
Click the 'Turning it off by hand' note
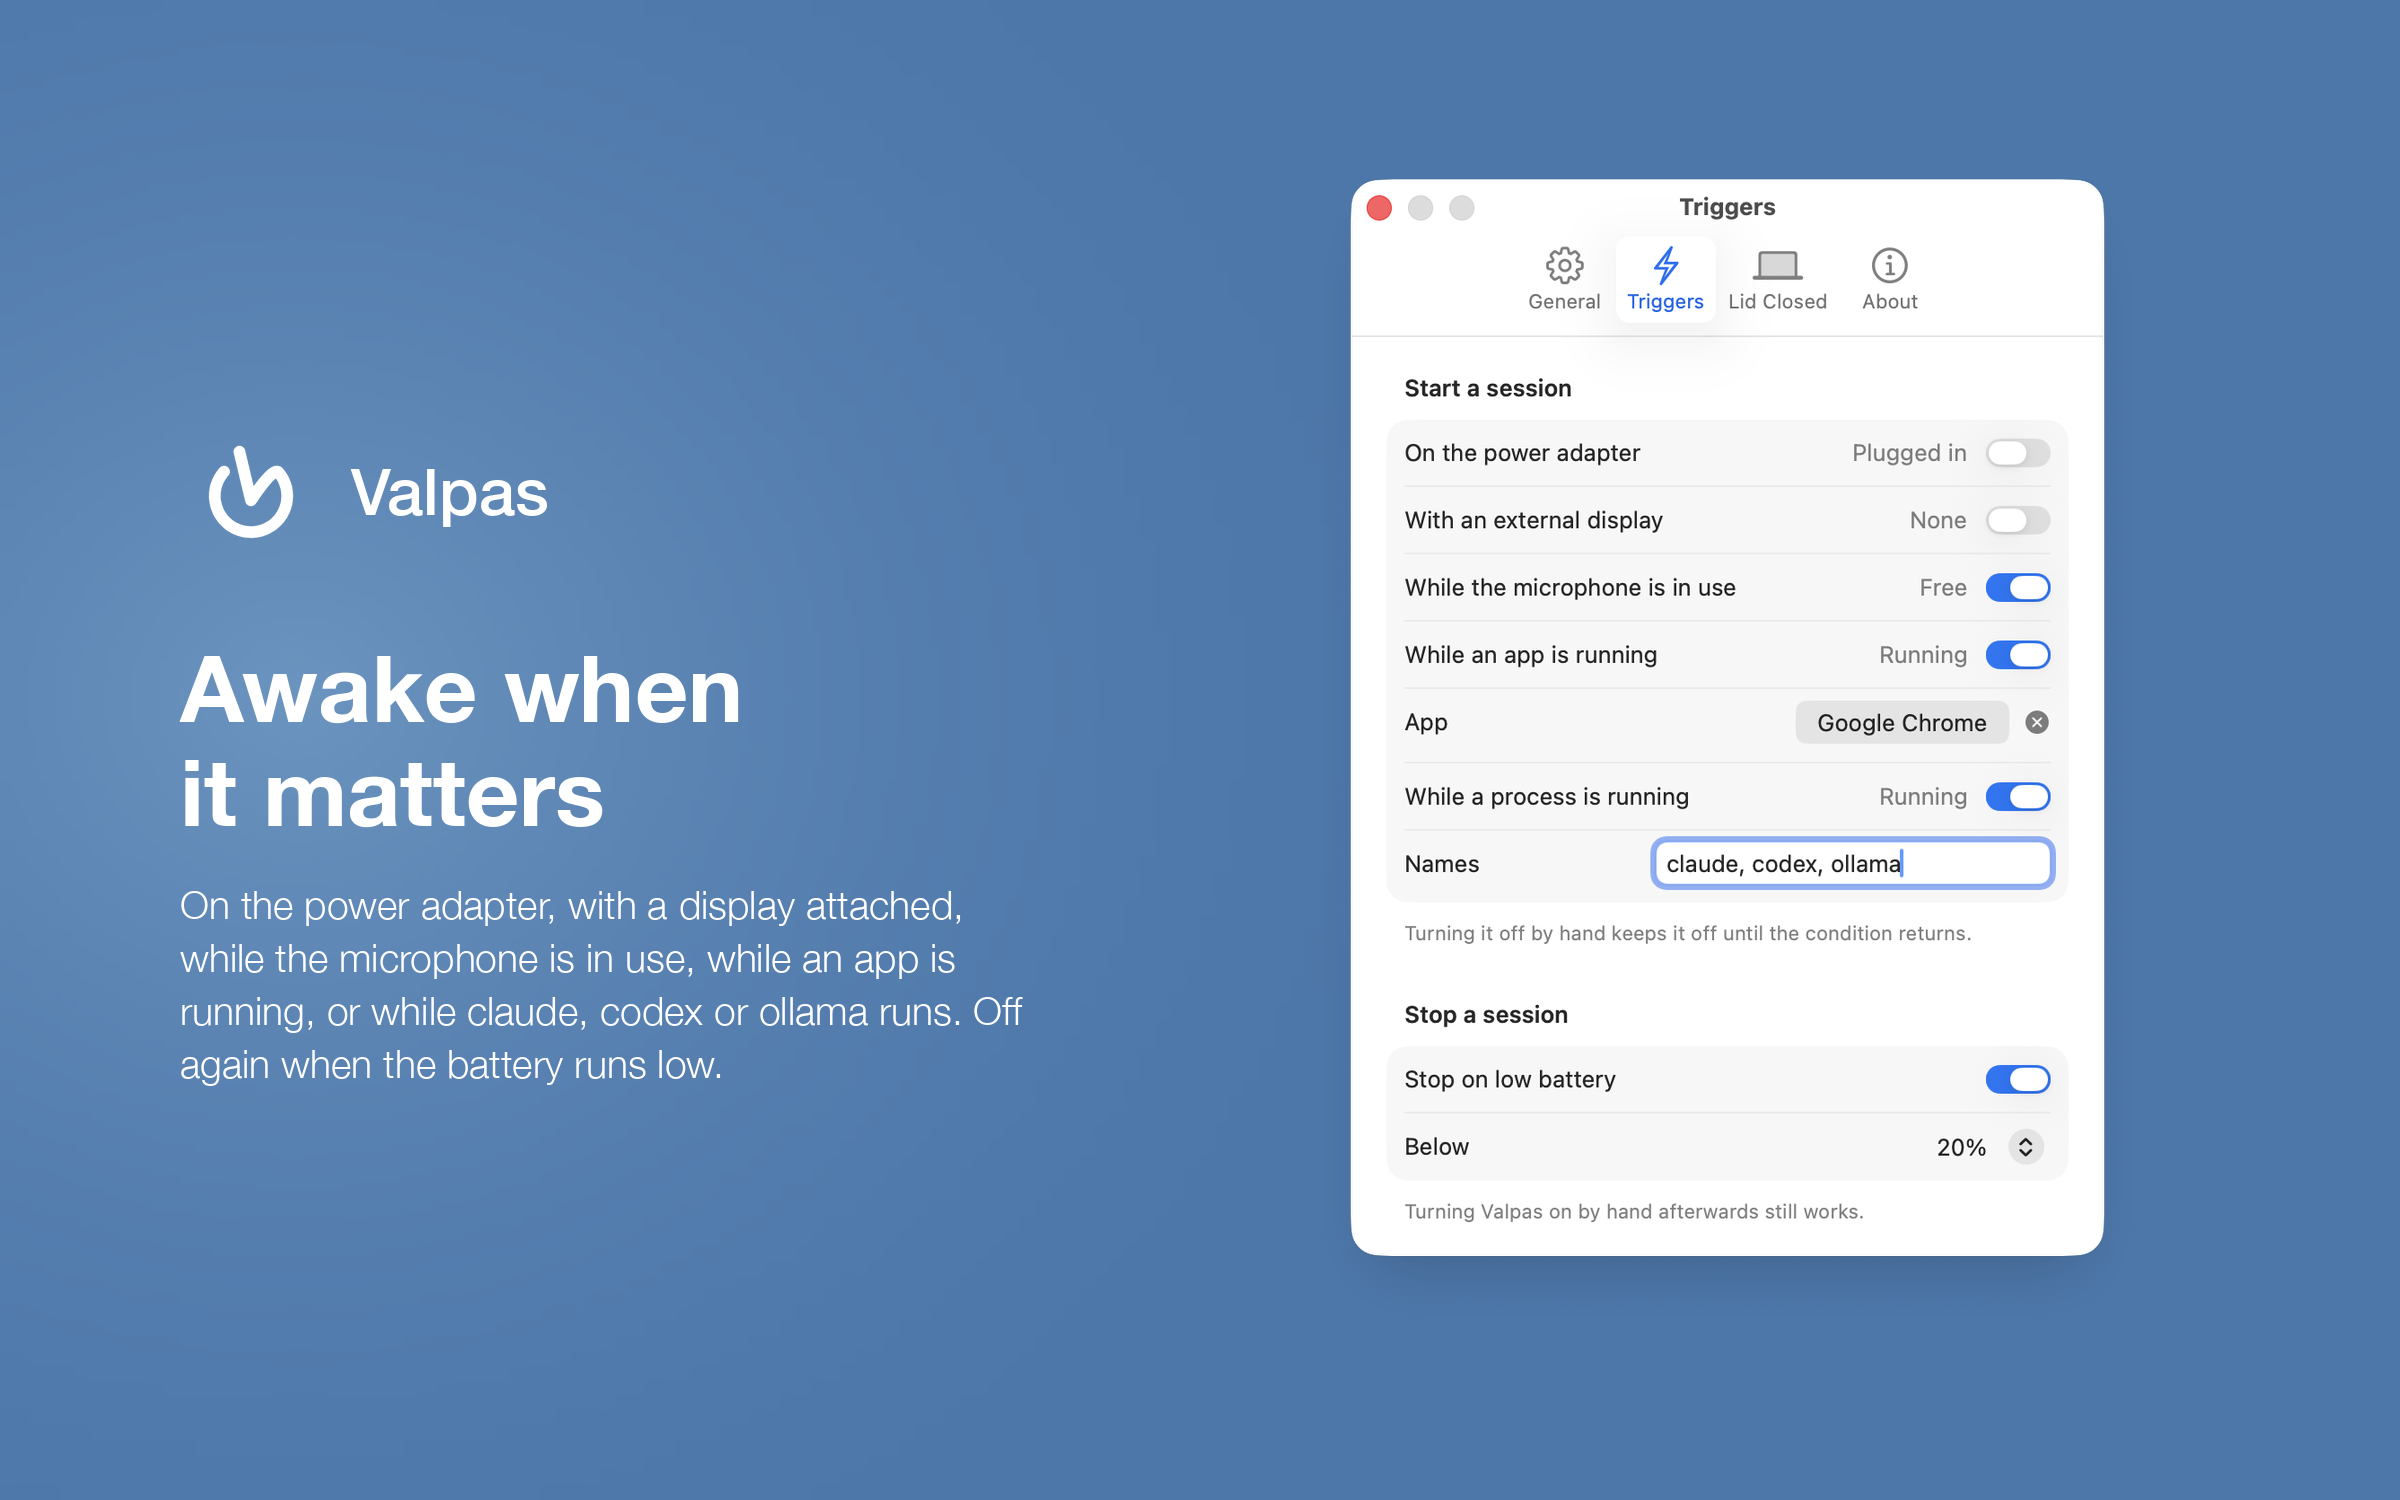(1687, 933)
